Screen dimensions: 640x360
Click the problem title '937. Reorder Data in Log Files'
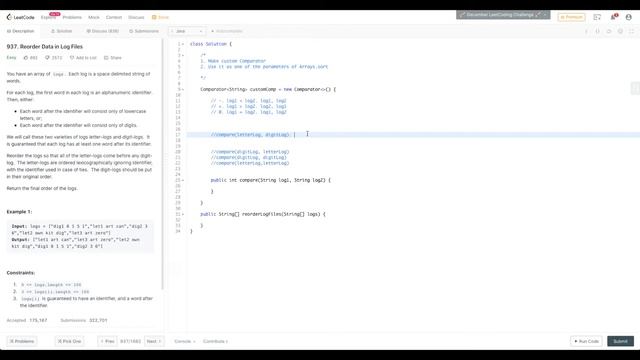[x=44, y=47]
